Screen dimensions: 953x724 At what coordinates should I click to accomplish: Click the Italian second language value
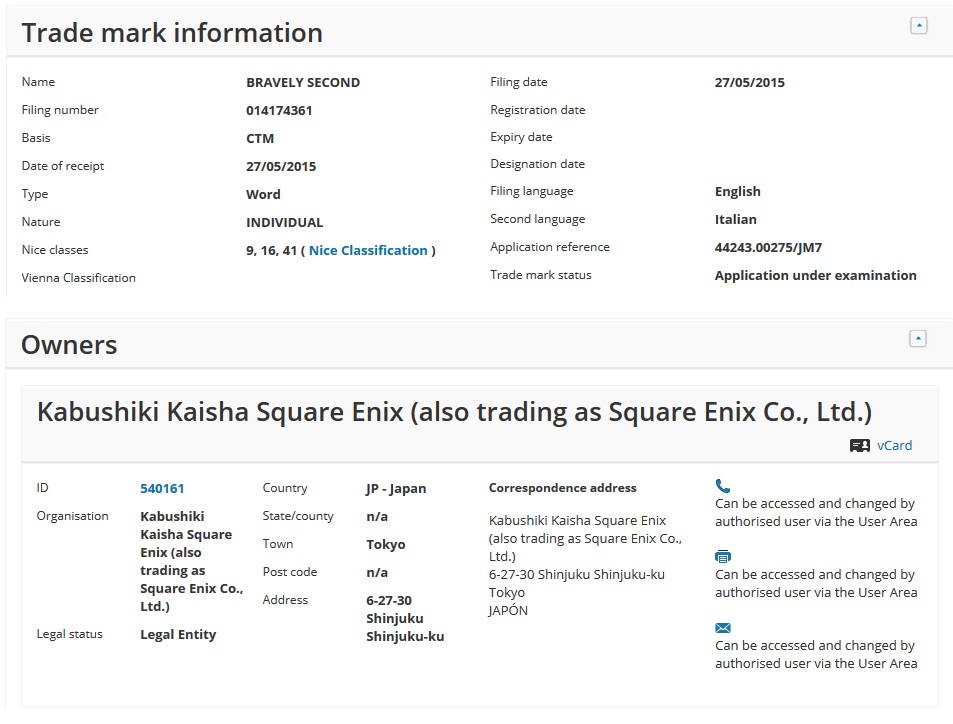click(735, 220)
